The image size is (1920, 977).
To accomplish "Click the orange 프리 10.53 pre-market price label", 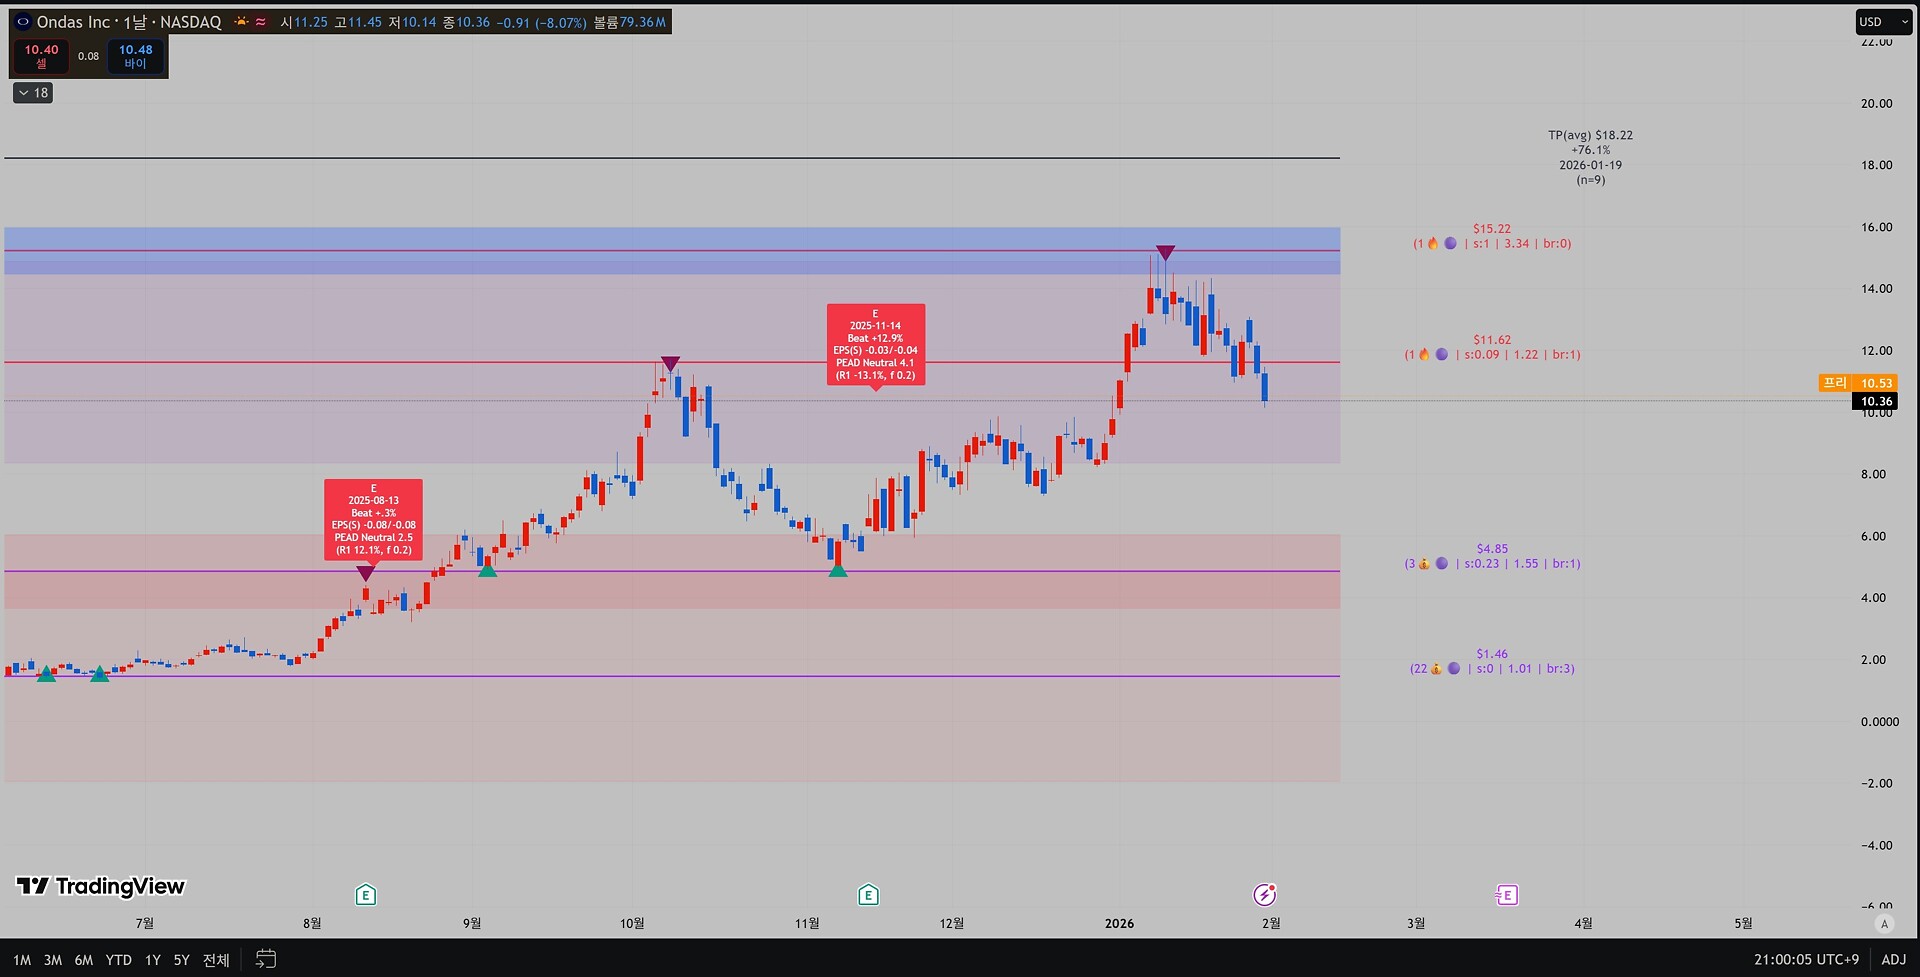I will (1858, 383).
